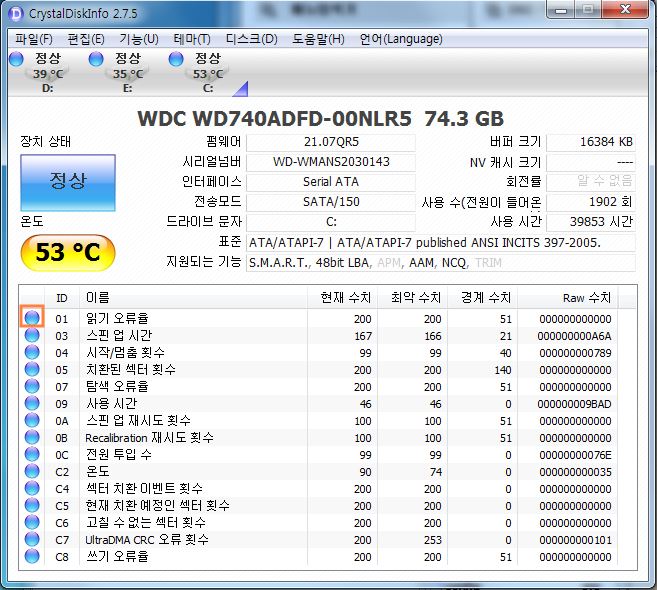Screen dimensions: 657x590
Task: Click status orb for C5 row
Action: [32, 505]
